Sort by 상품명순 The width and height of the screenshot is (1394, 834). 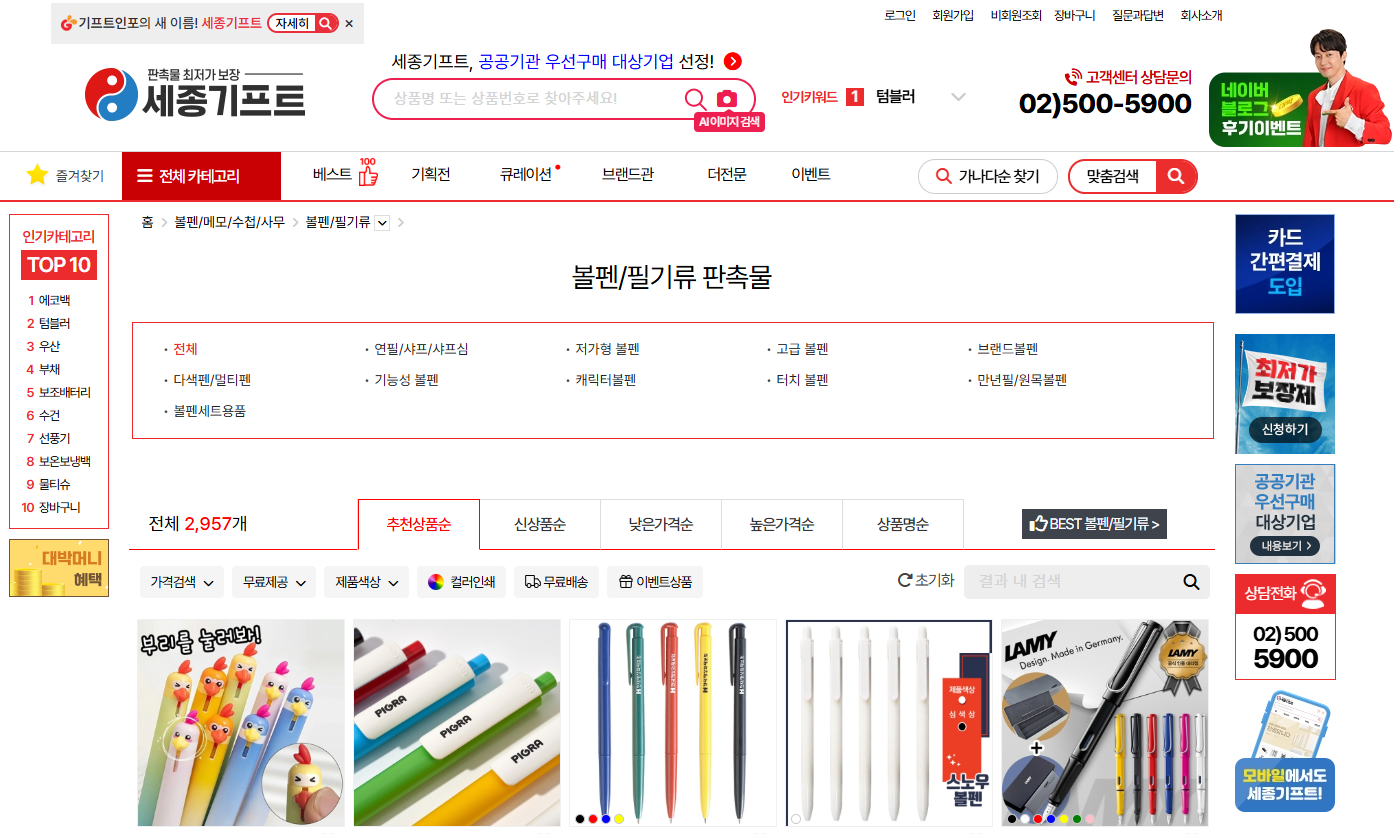tap(903, 524)
